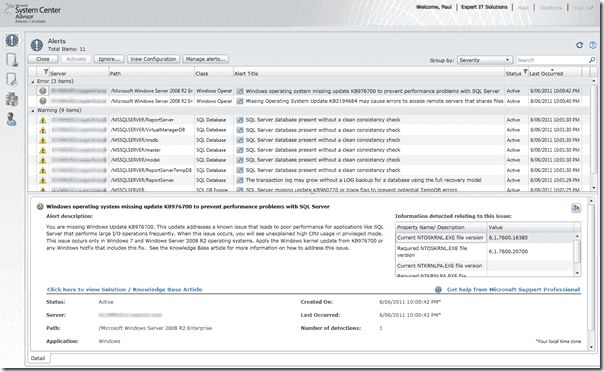Click the warning icon of the ReportServerTempDB row
604x372 pixels.
[x=43, y=170]
